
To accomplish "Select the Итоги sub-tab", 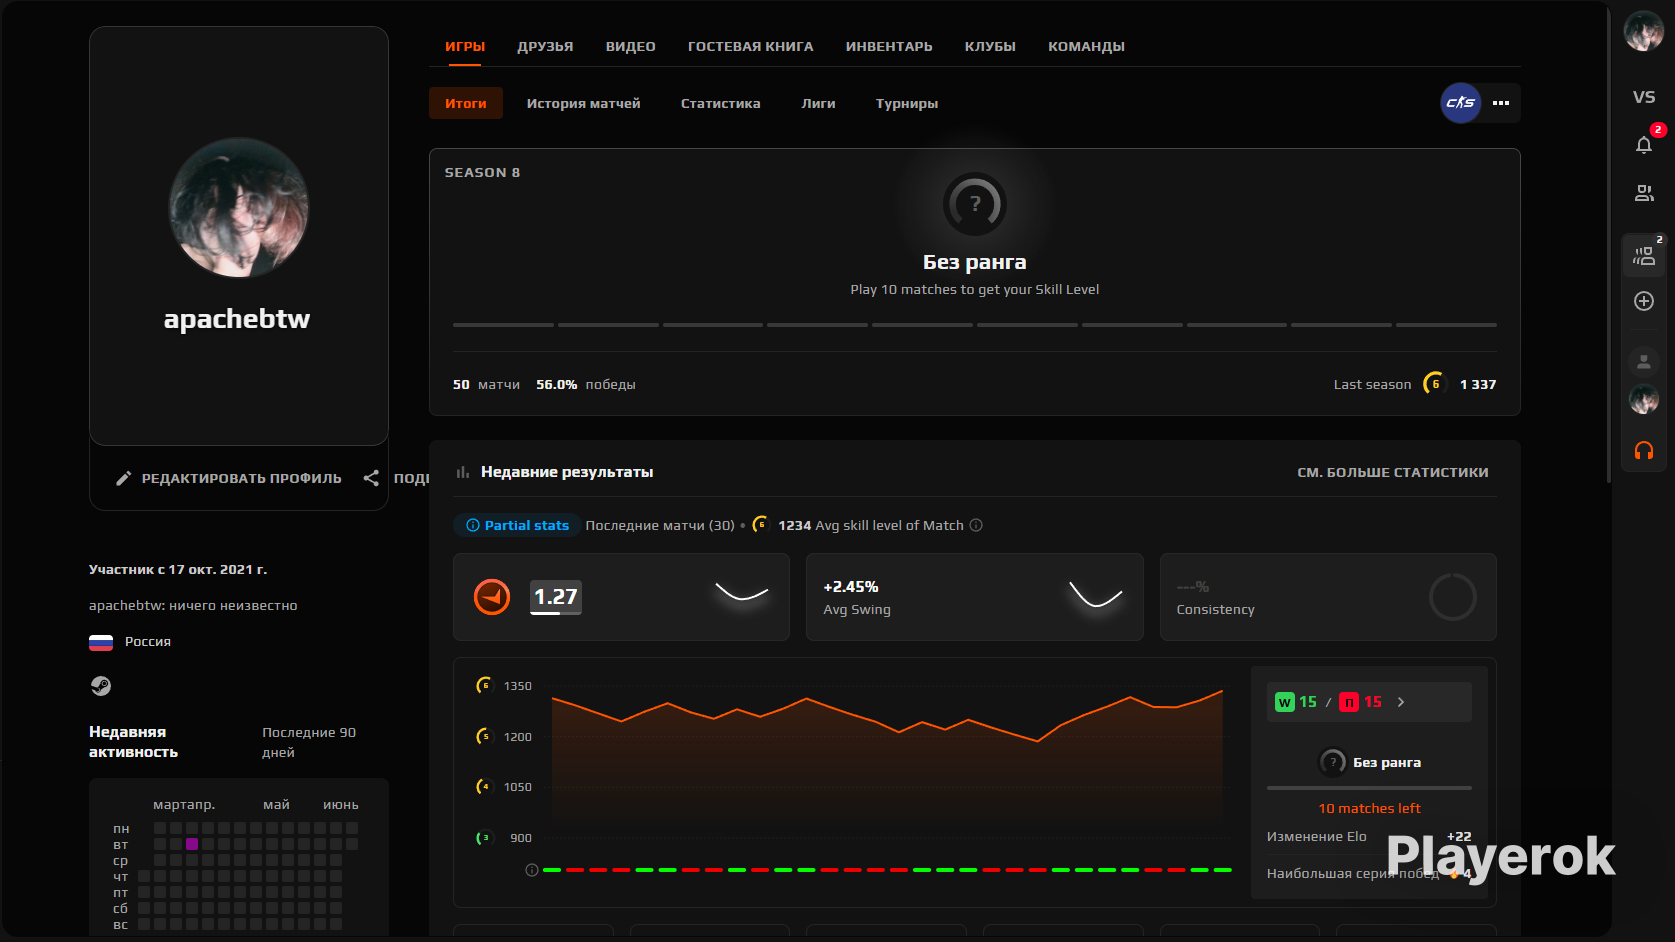I will point(466,103).
